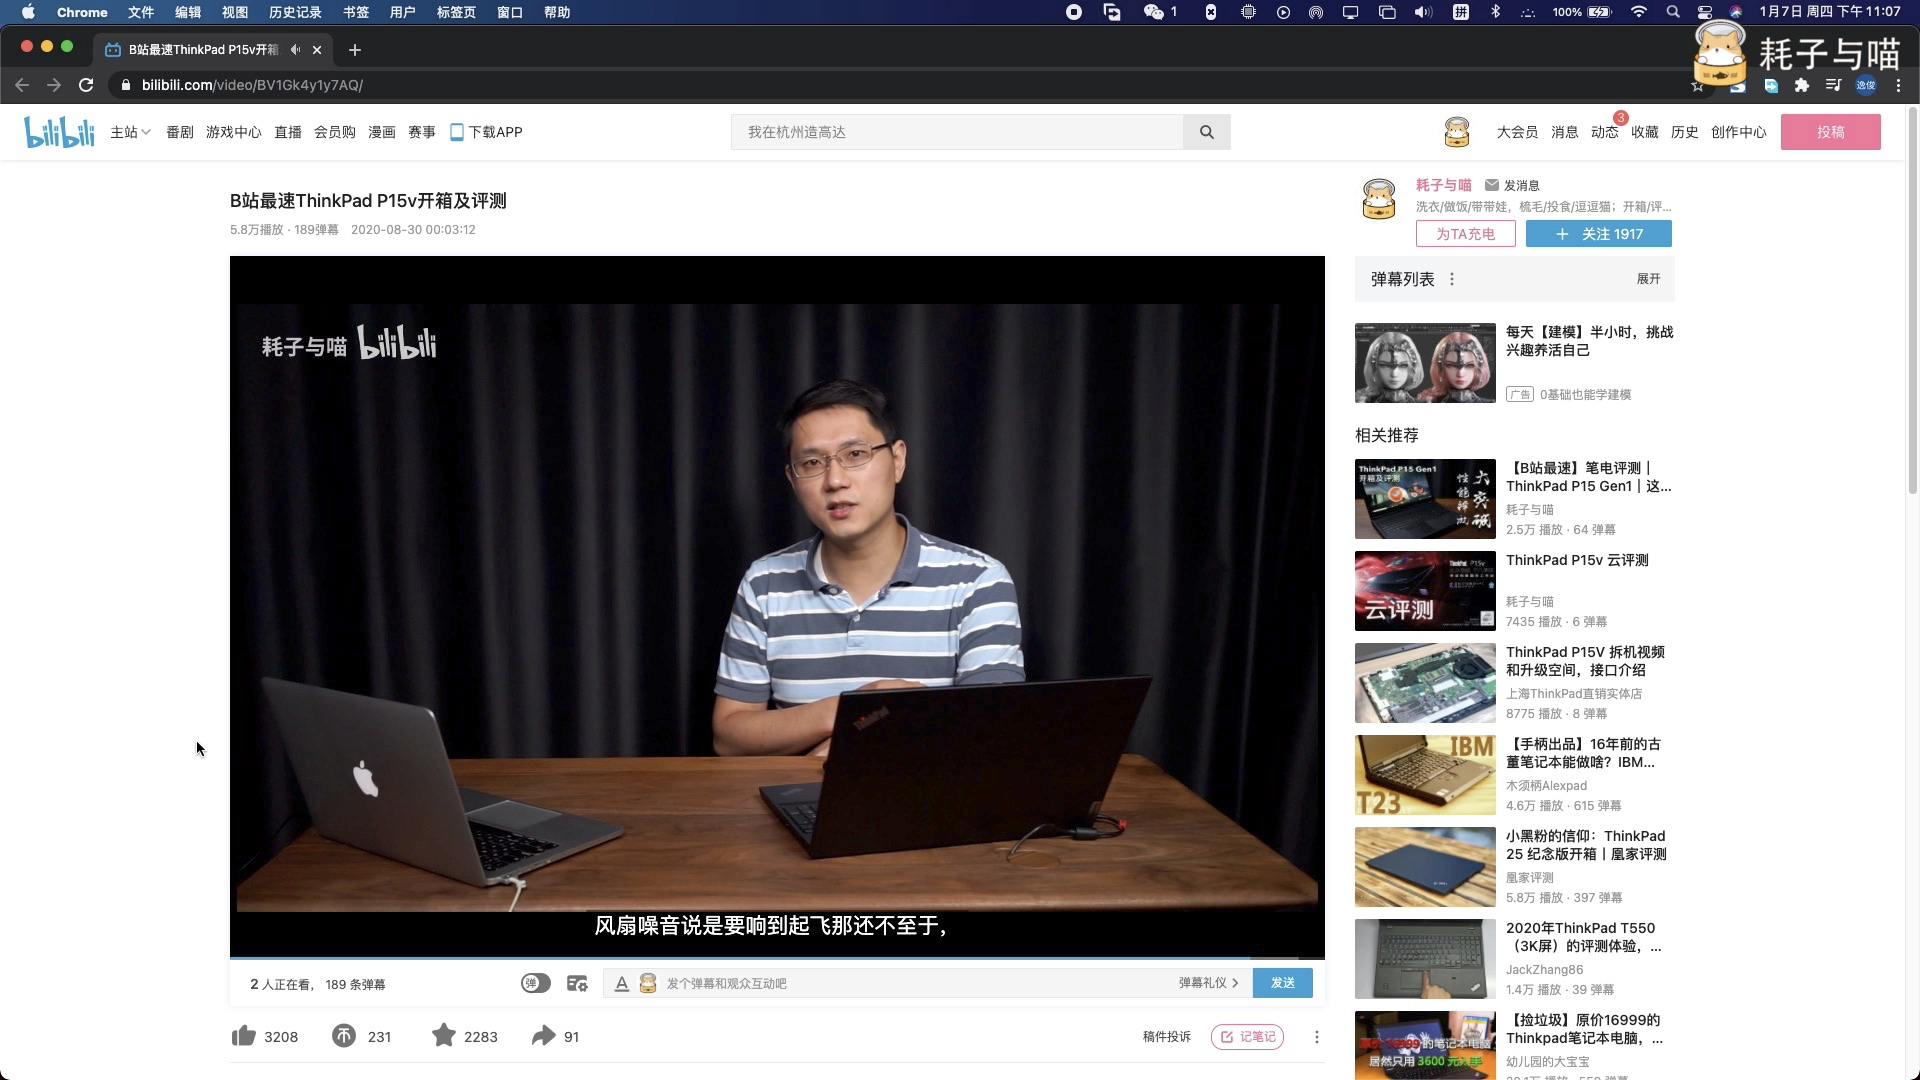Select the B站最速ThinkPad P15v browser tab
This screenshot has height=1080, width=1920.
pos(212,50)
